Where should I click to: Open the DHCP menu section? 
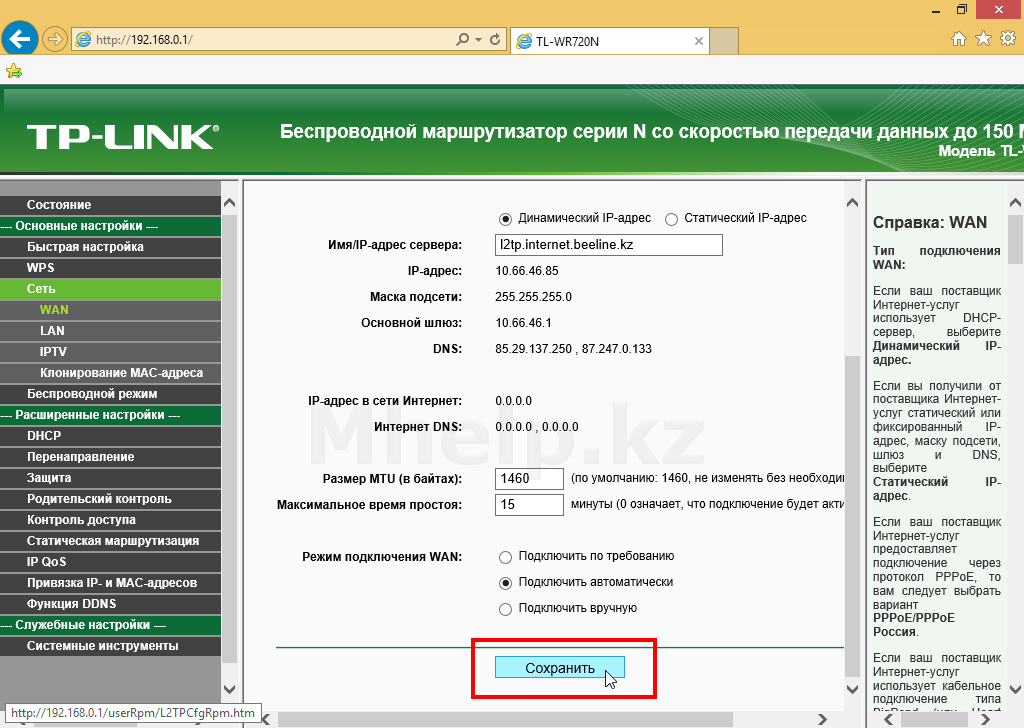point(44,436)
